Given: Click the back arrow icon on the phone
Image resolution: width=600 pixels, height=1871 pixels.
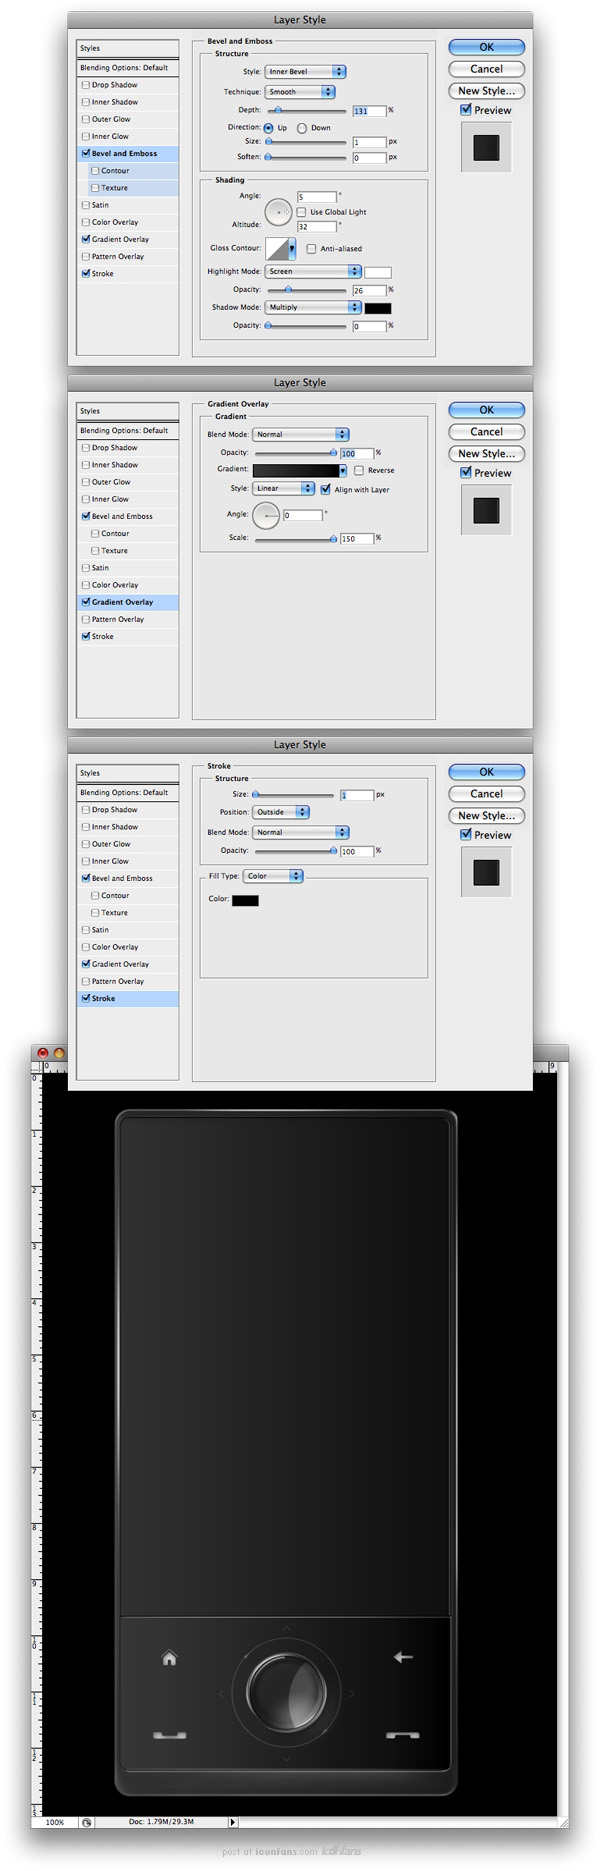Looking at the screenshot, I should click(x=403, y=1657).
